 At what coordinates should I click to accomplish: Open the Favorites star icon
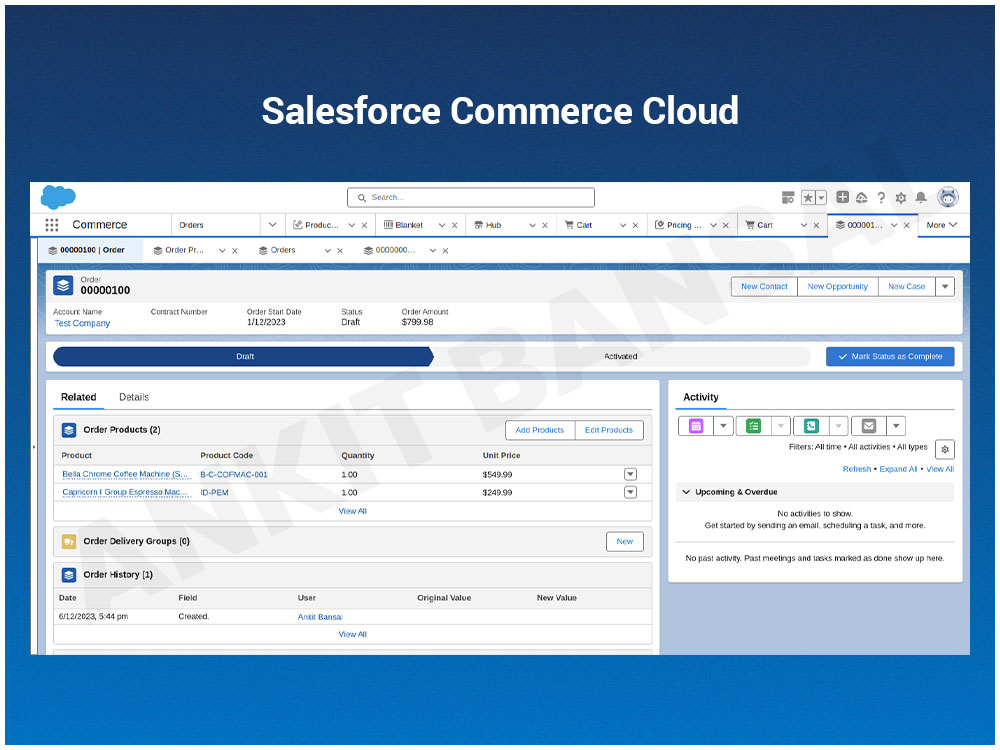coord(807,198)
